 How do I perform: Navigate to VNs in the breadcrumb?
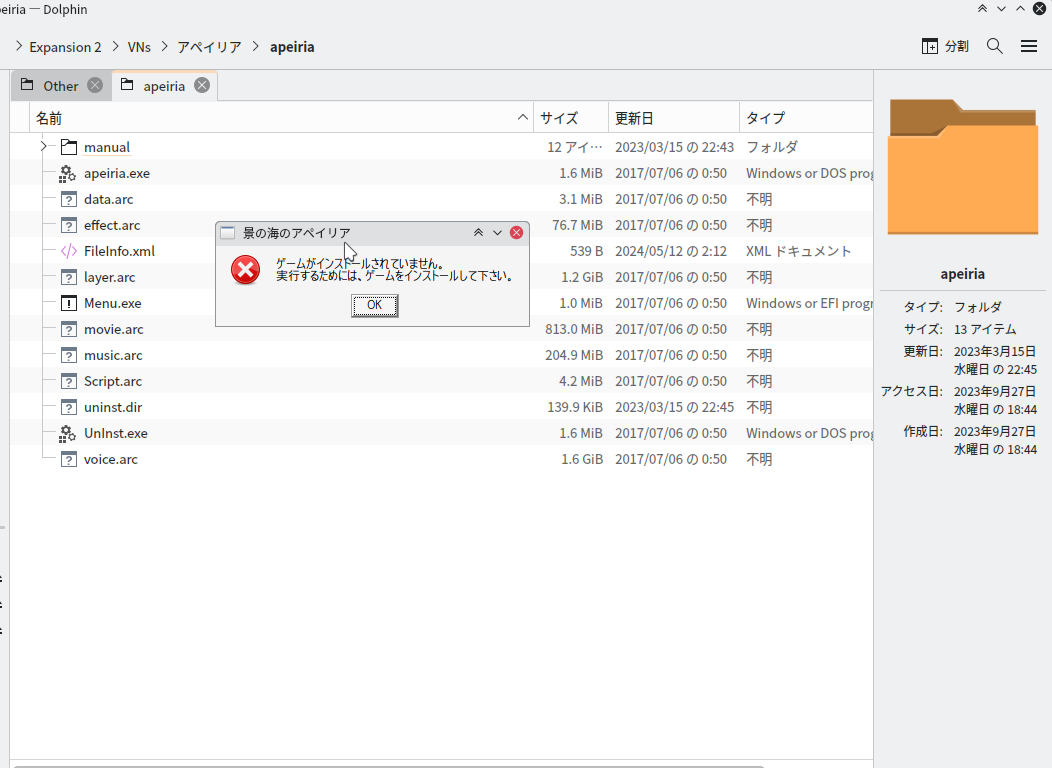[x=139, y=47]
